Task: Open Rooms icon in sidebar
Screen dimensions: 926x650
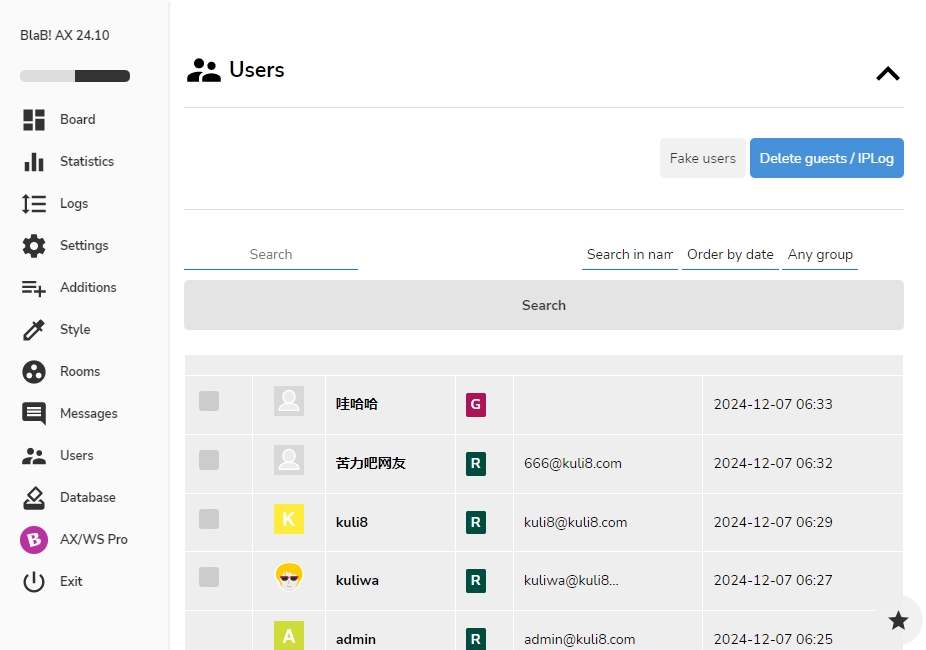Action: tap(34, 372)
